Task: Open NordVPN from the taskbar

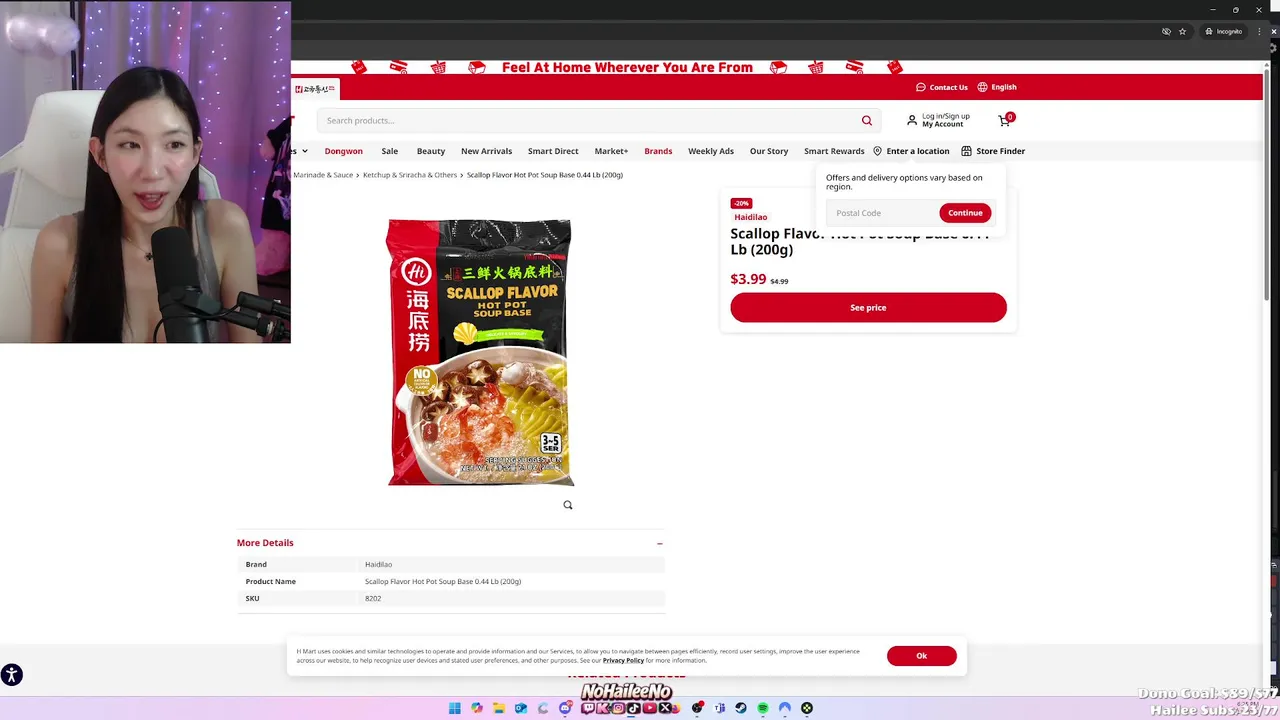Action: coord(785,708)
